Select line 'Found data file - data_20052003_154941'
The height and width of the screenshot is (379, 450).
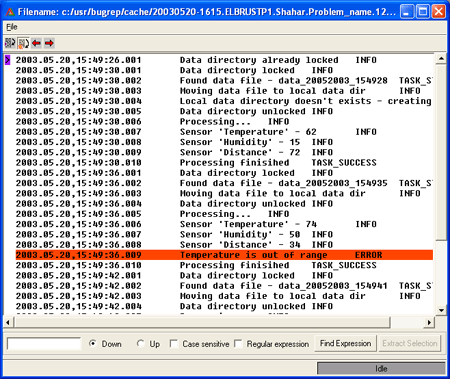click(x=224, y=286)
